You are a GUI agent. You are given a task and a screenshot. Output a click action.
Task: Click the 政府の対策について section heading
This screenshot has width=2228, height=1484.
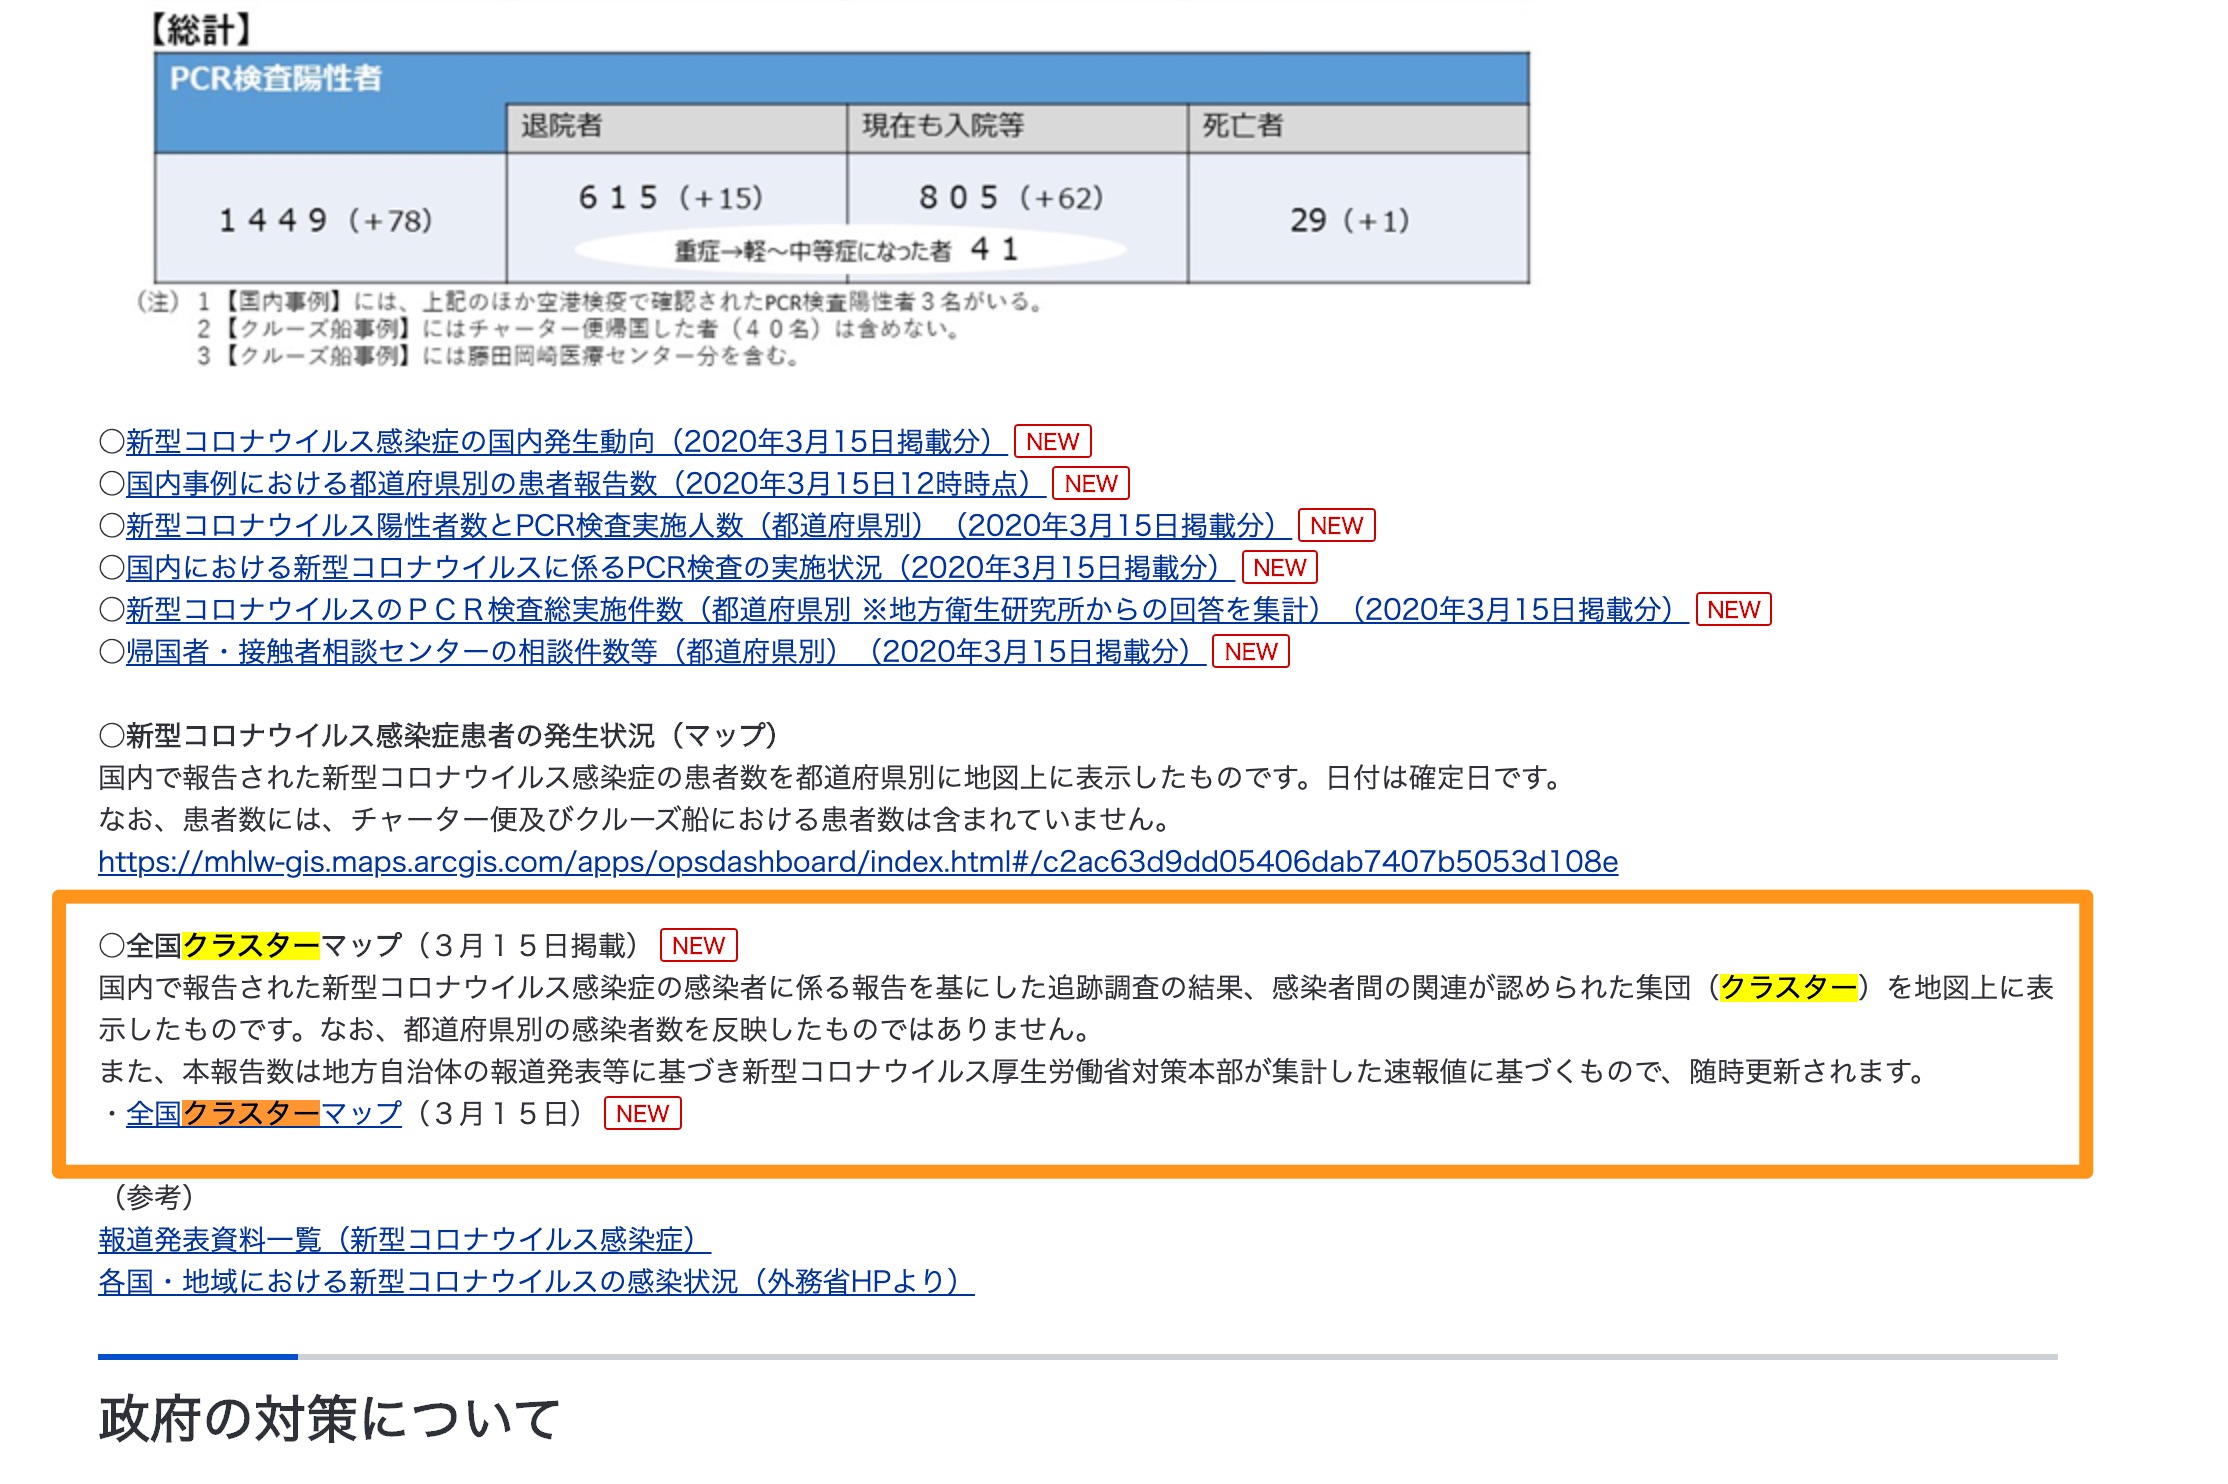click(x=329, y=1418)
